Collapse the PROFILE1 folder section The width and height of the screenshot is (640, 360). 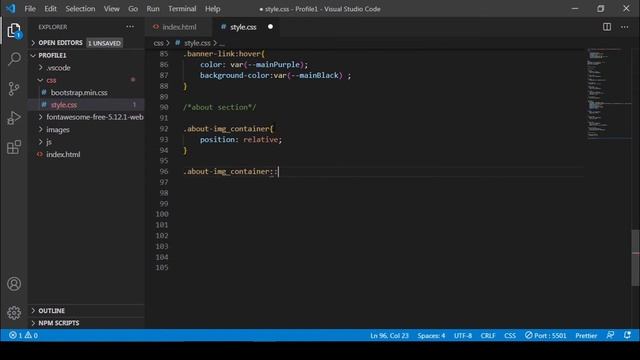pos(52,55)
